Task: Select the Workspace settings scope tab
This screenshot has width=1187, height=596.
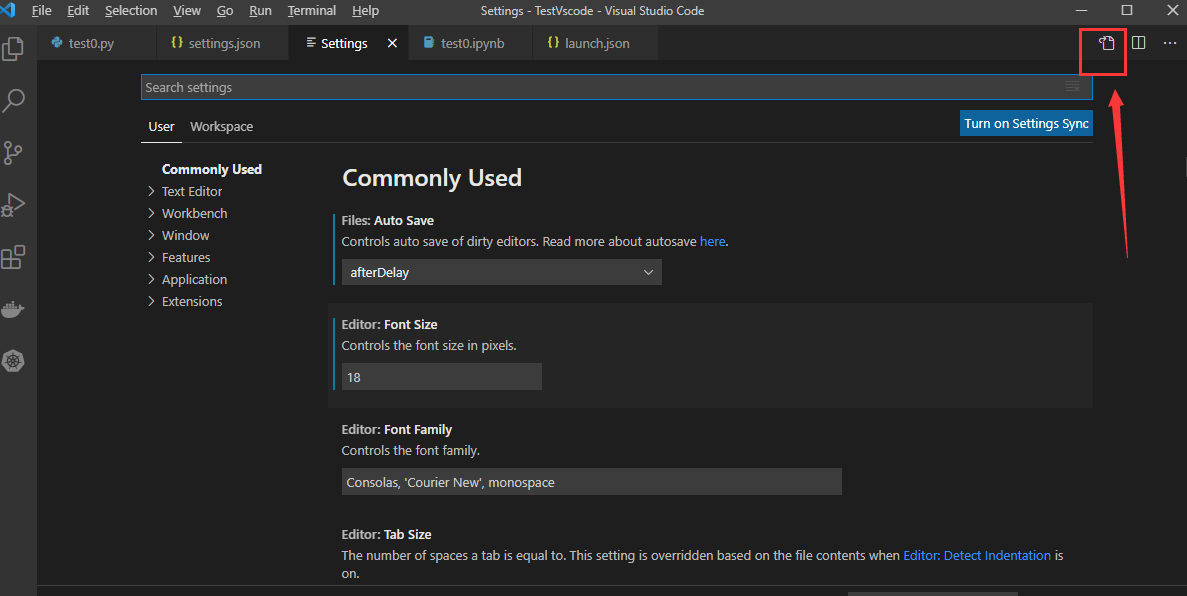Action: 222,126
